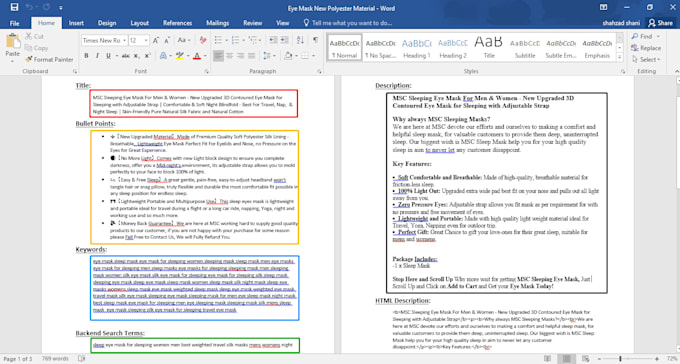Center align the paragraph
Image resolution: width=680 pixels, height=364 pixels.
229,56
